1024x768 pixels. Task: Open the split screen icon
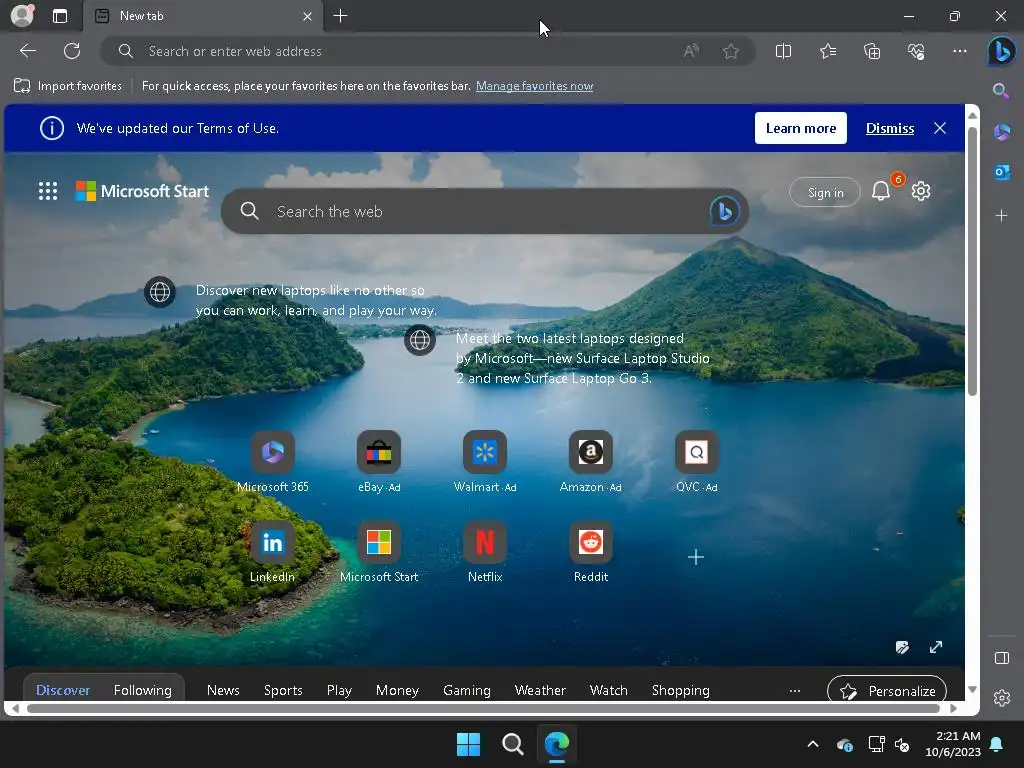pos(783,51)
